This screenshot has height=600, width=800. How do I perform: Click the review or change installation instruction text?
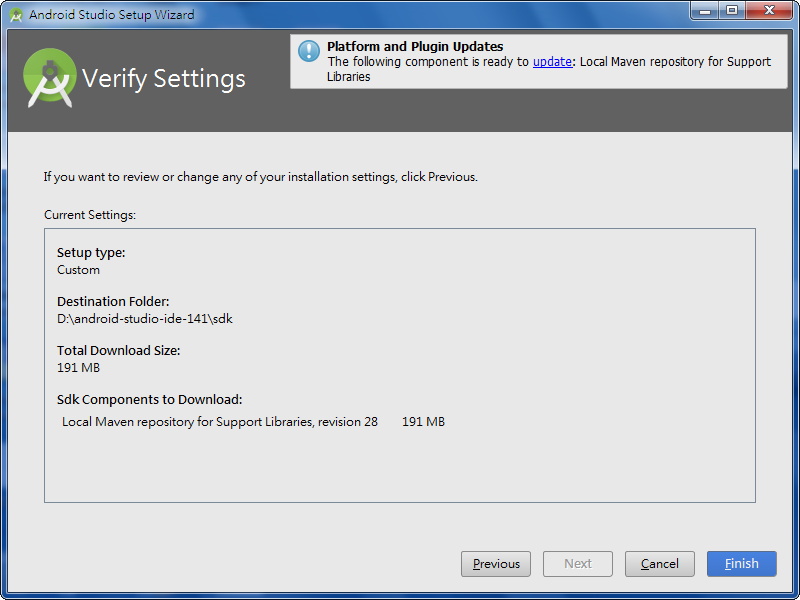[260, 177]
